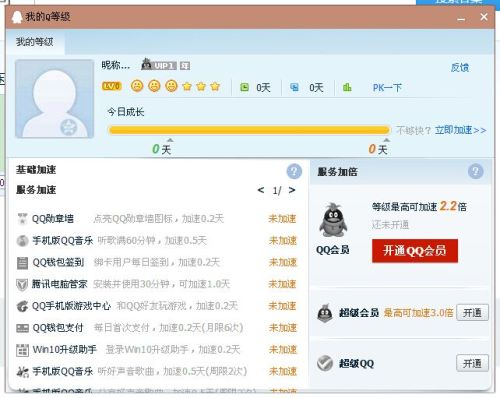Go to previous page of 服务加速 list
Image resolution: width=500 pixels, height=398 pixels.
point(261,190)
